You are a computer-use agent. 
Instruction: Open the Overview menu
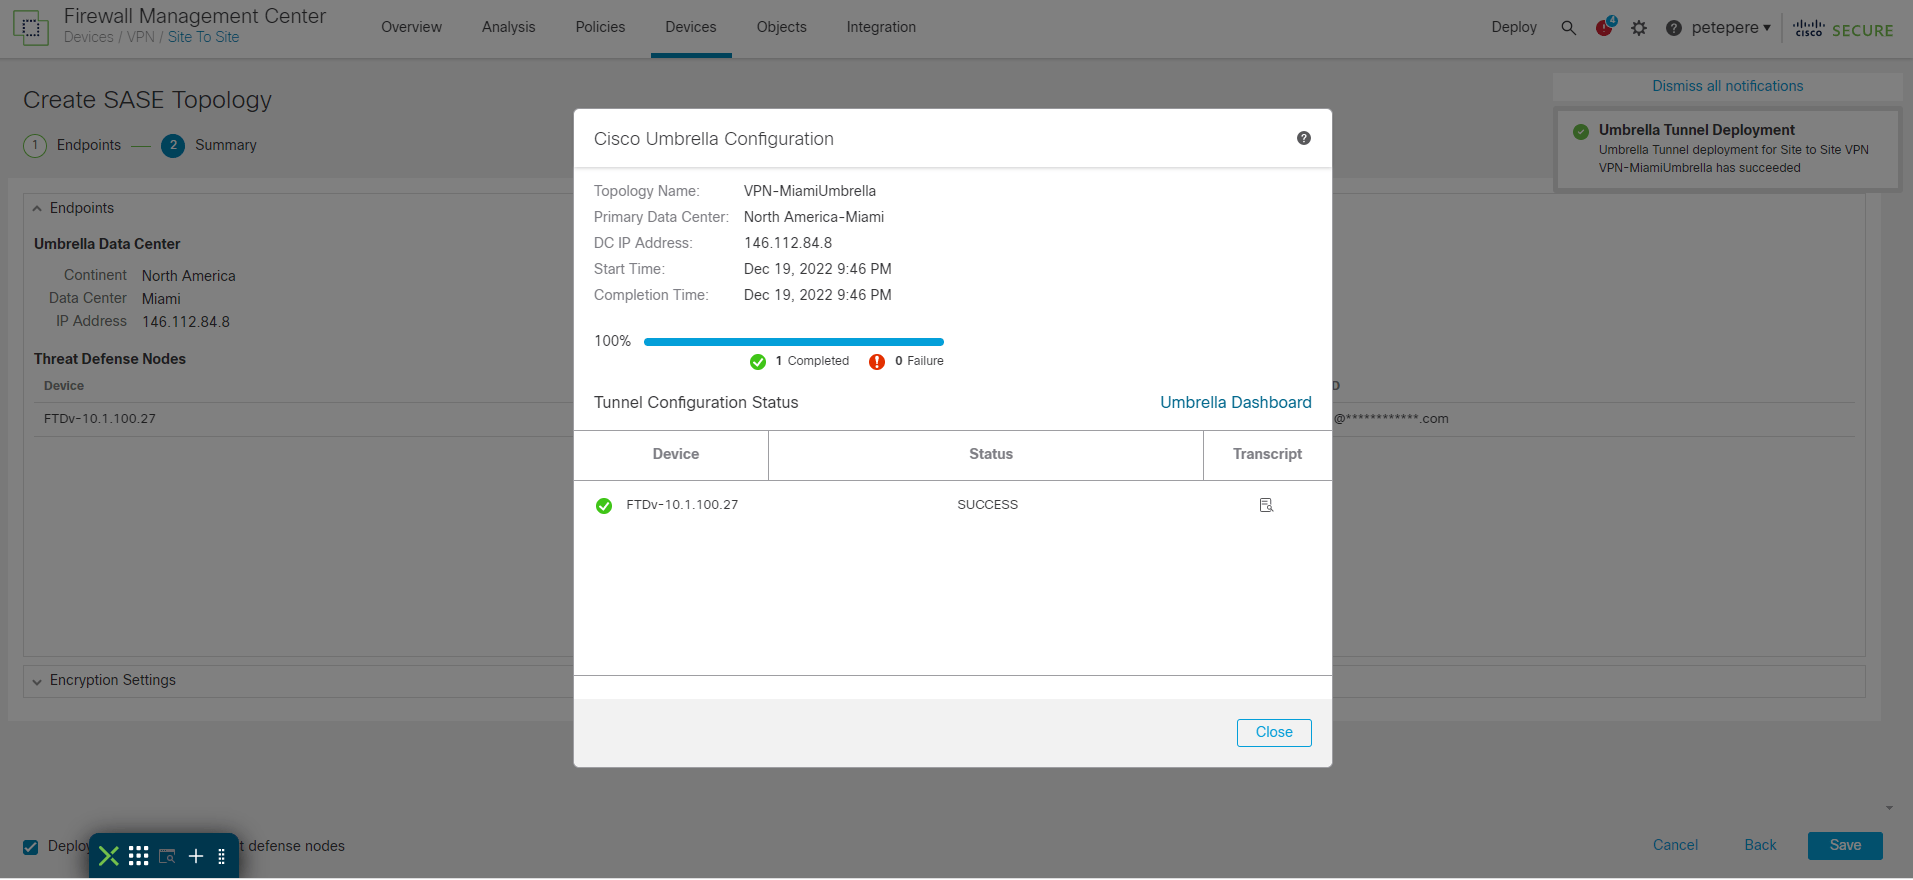click(x=411, y=27)
